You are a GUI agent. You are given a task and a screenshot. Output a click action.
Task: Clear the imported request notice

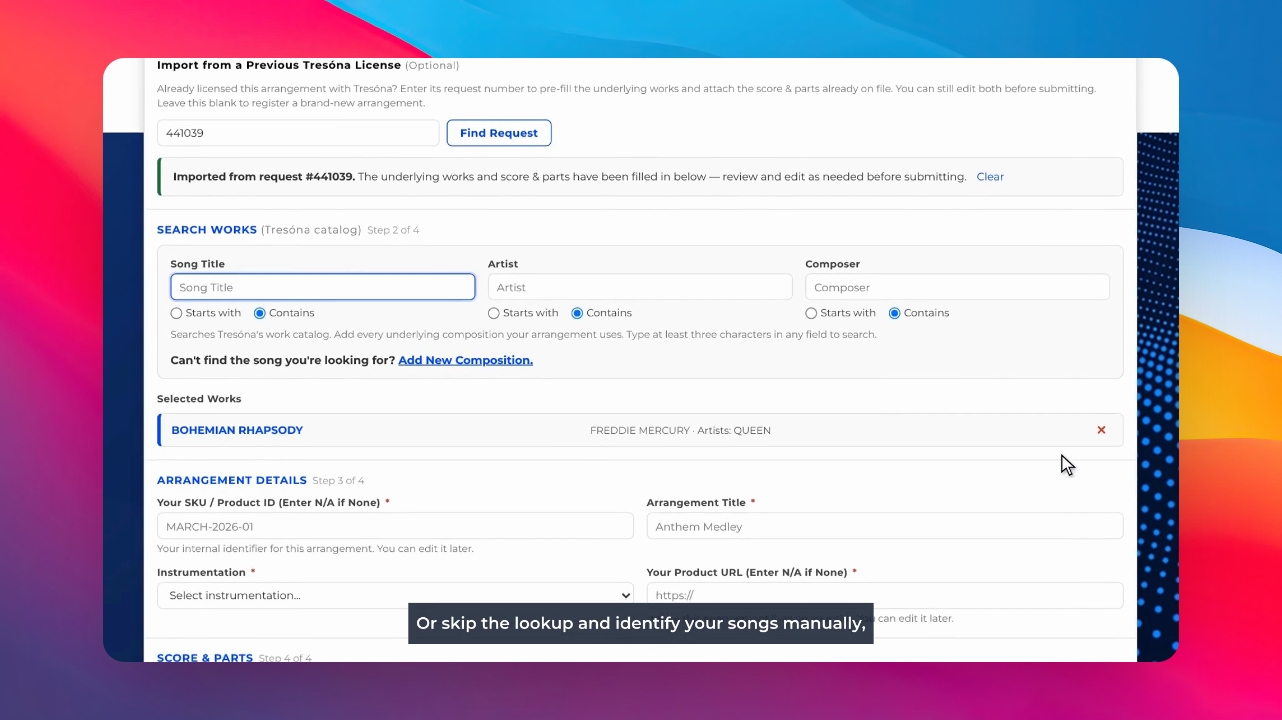point(990,177)
